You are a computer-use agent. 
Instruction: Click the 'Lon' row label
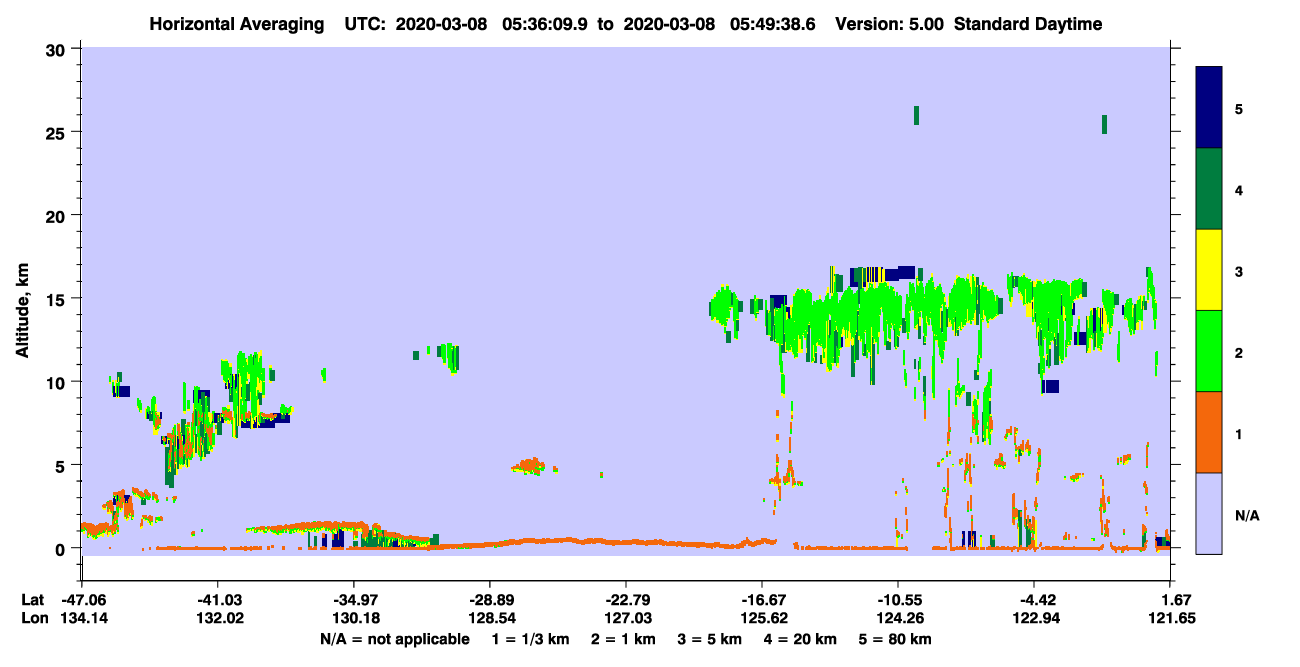point(33,618)
